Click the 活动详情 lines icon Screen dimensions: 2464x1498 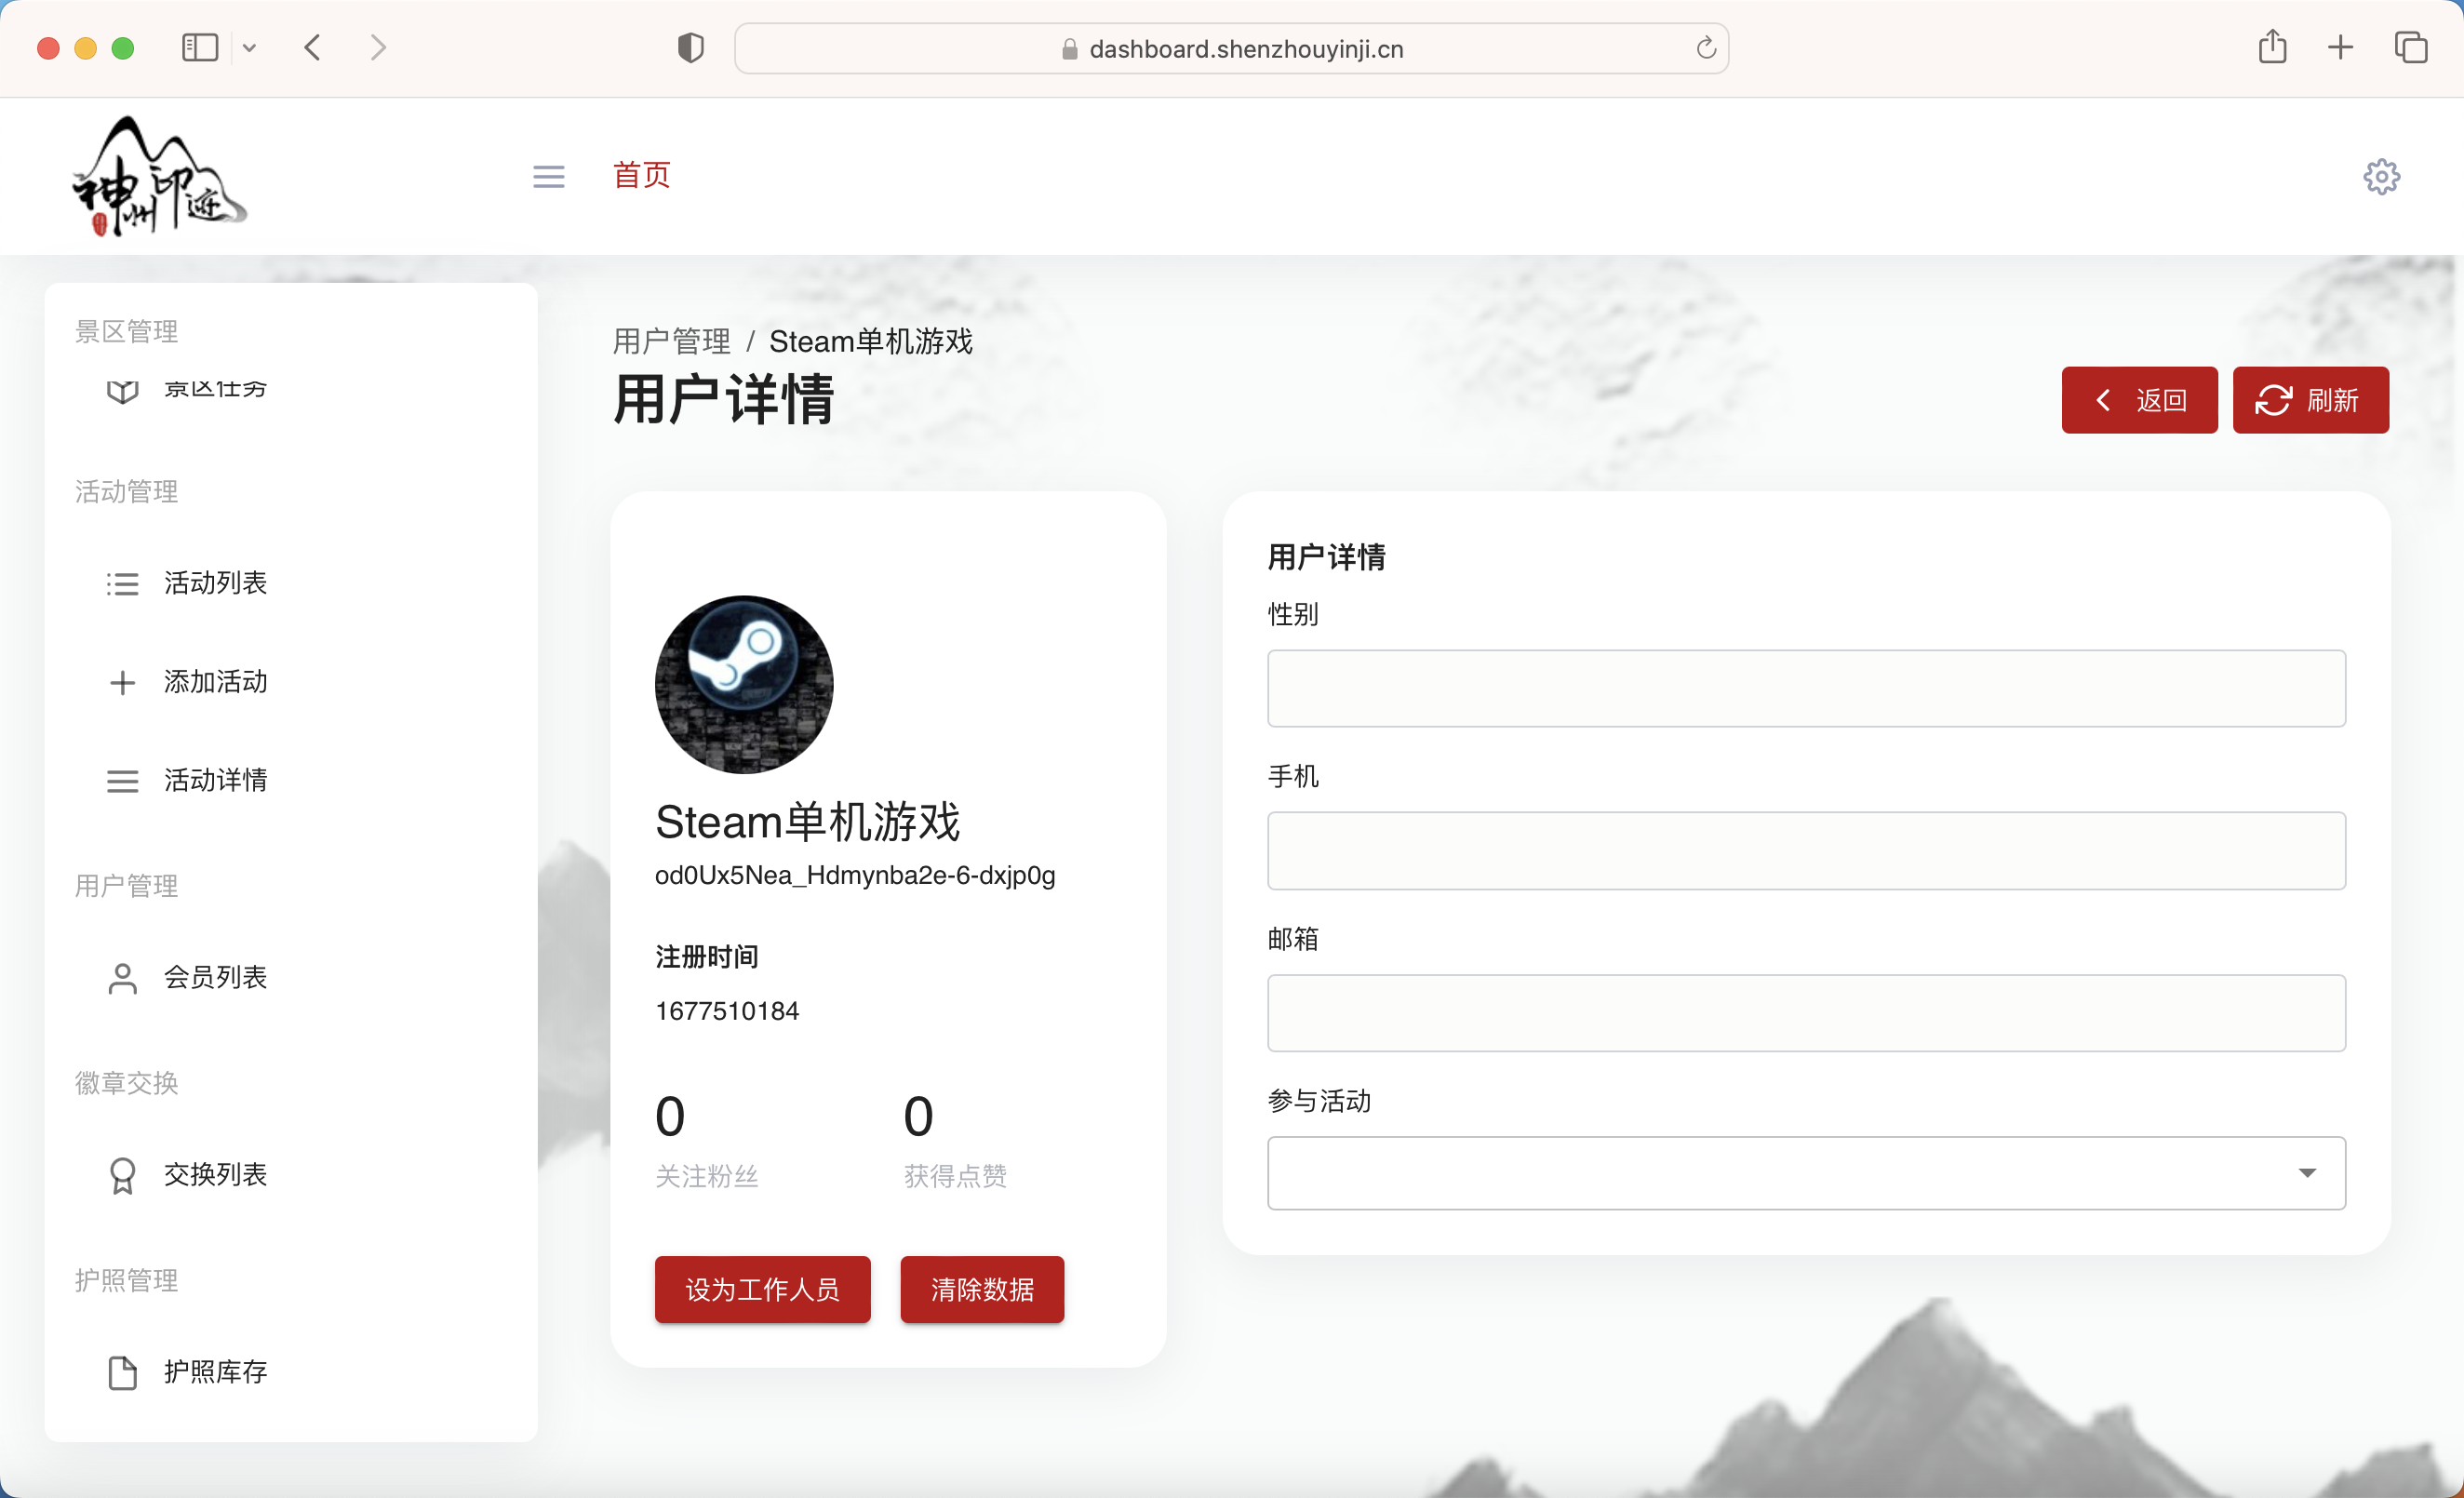(x=122, y=781)
